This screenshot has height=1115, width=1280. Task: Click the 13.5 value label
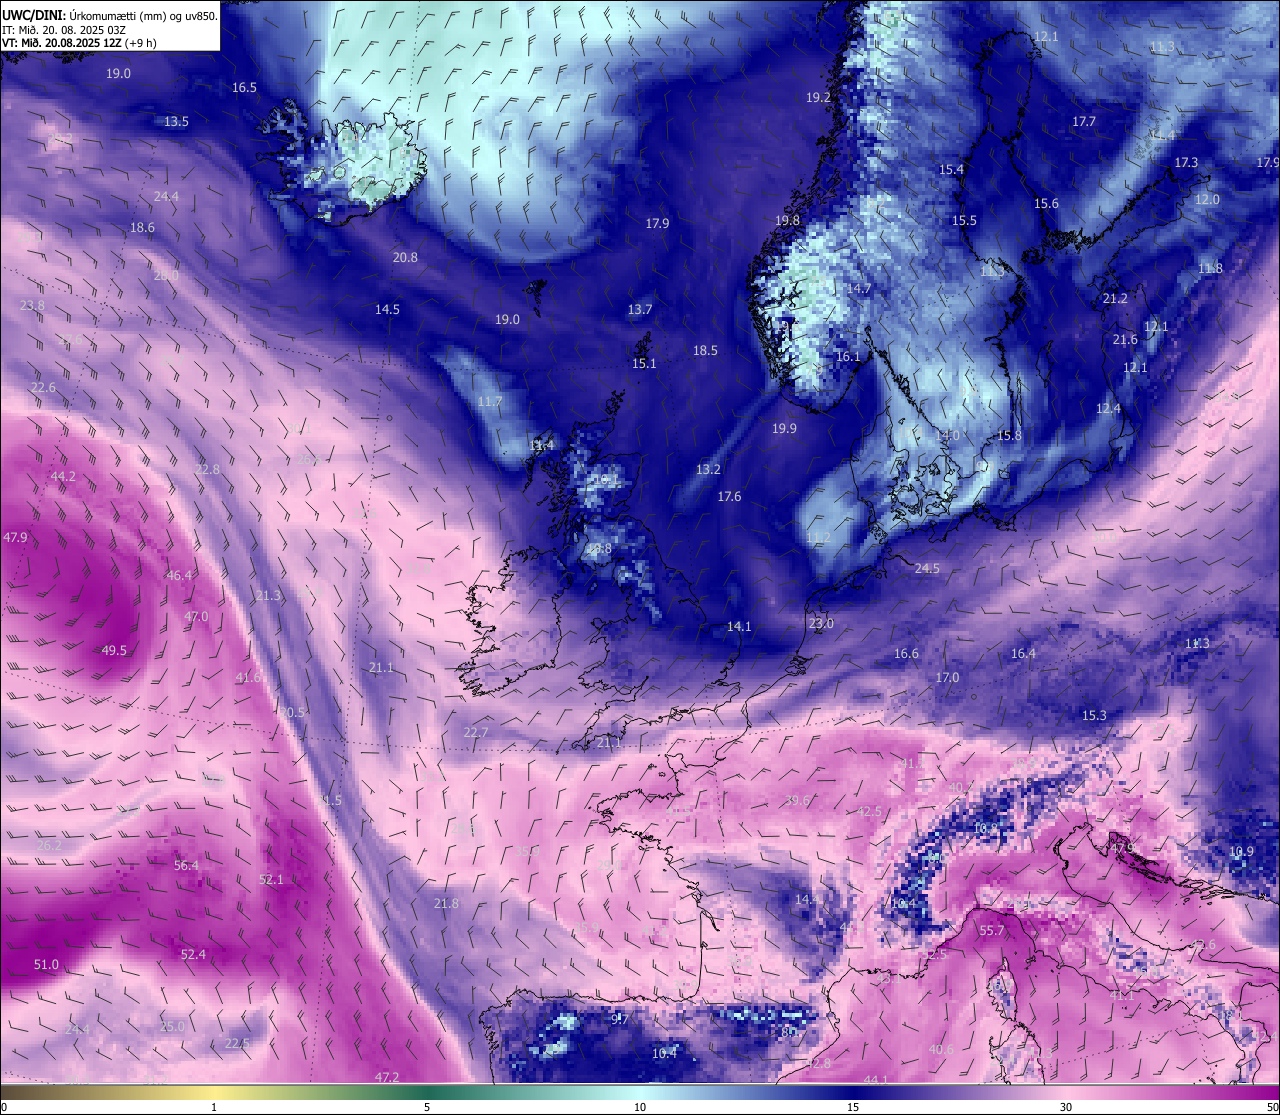point(176,122)
